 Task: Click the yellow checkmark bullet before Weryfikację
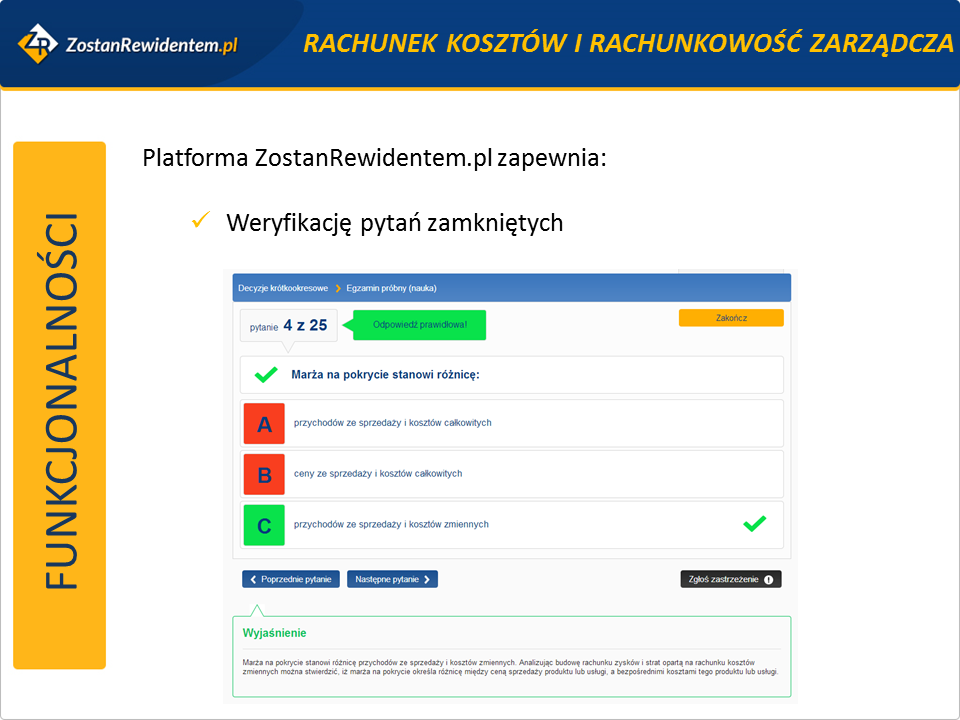199,220
